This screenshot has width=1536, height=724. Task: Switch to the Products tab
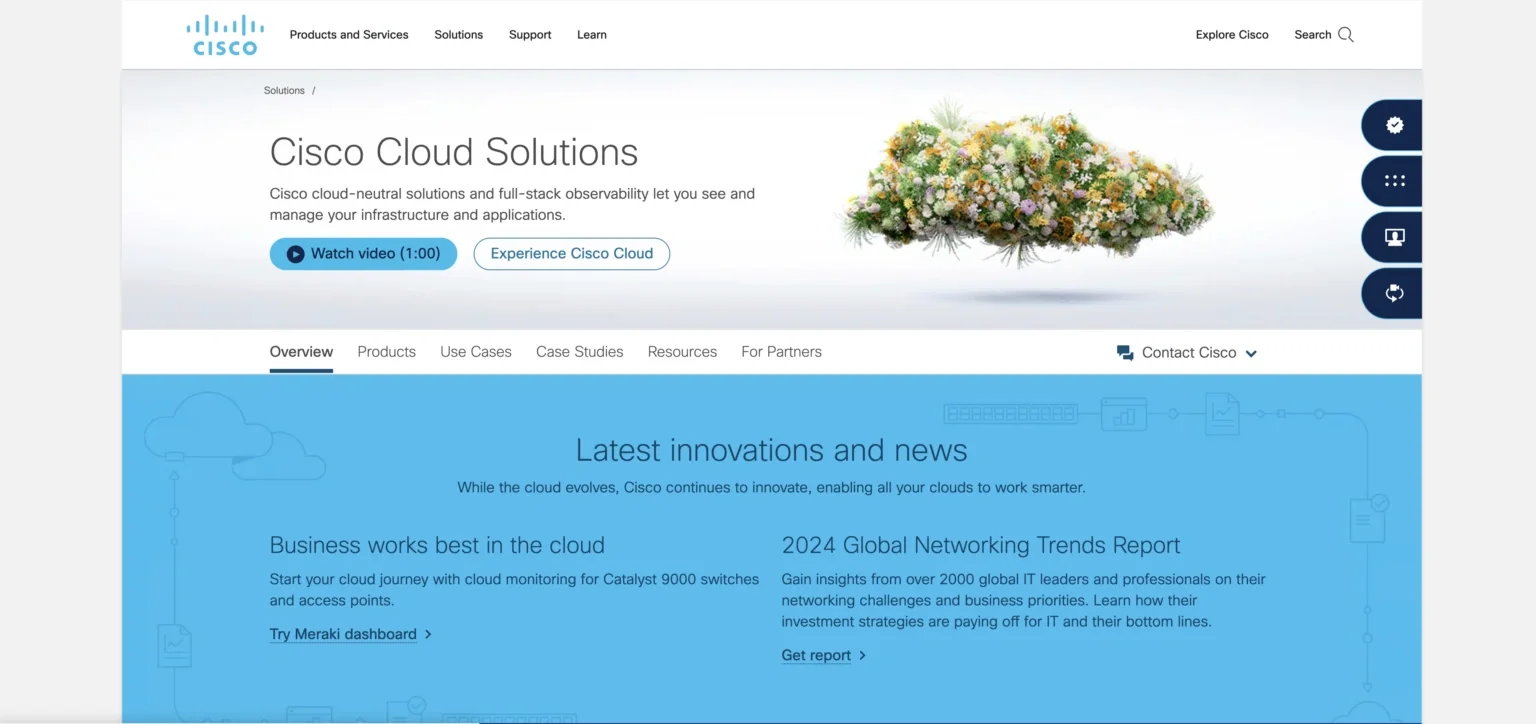[x=386, y=352]
